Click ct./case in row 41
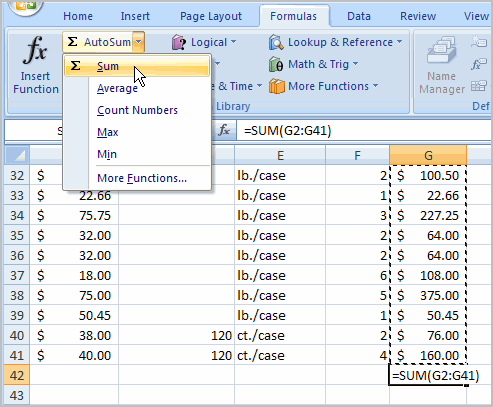The height and width of the screenshot is (407, 493). 280,355
